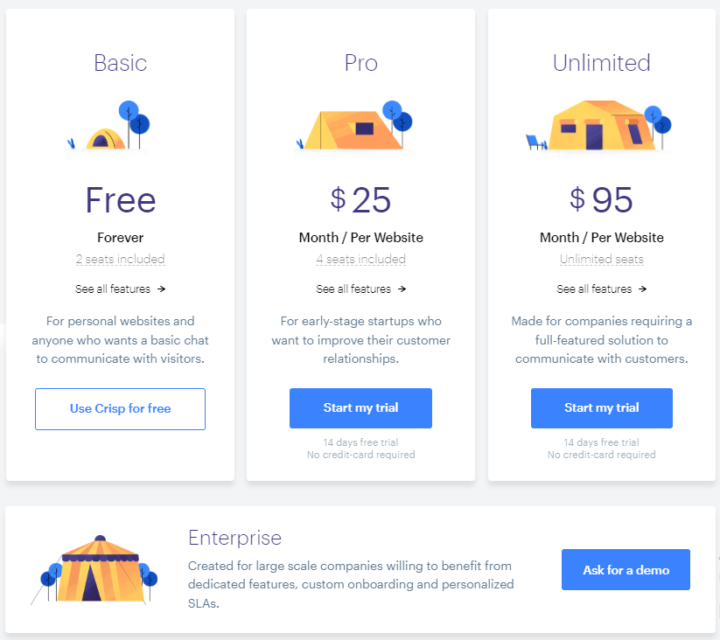Screen dimensions: 720x640
Task: Expand See all features for Unlimited plan
Action: tap(594, 289)
